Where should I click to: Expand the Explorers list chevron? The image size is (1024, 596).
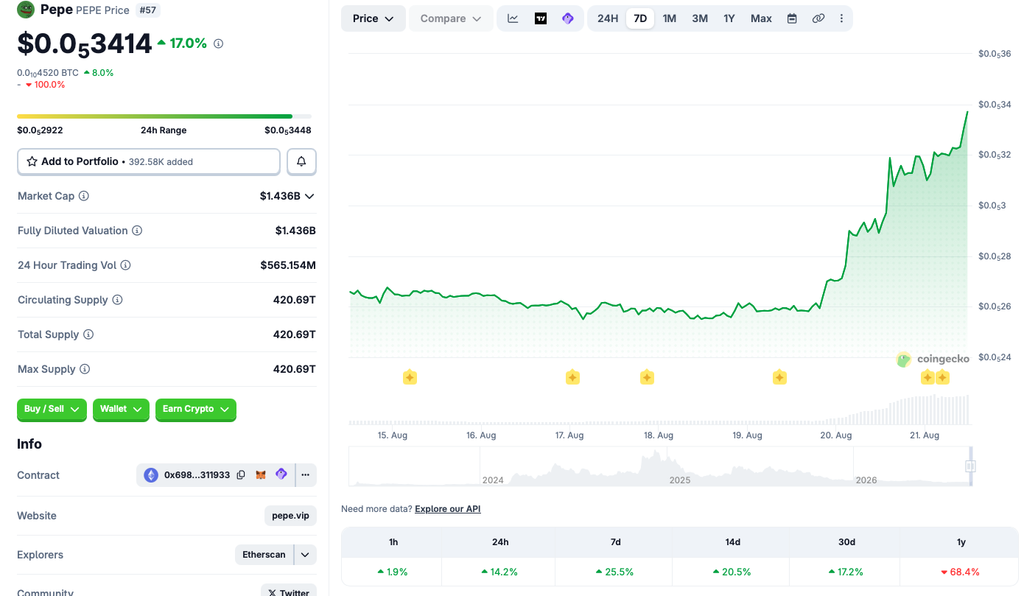click(x=305, y=554)
